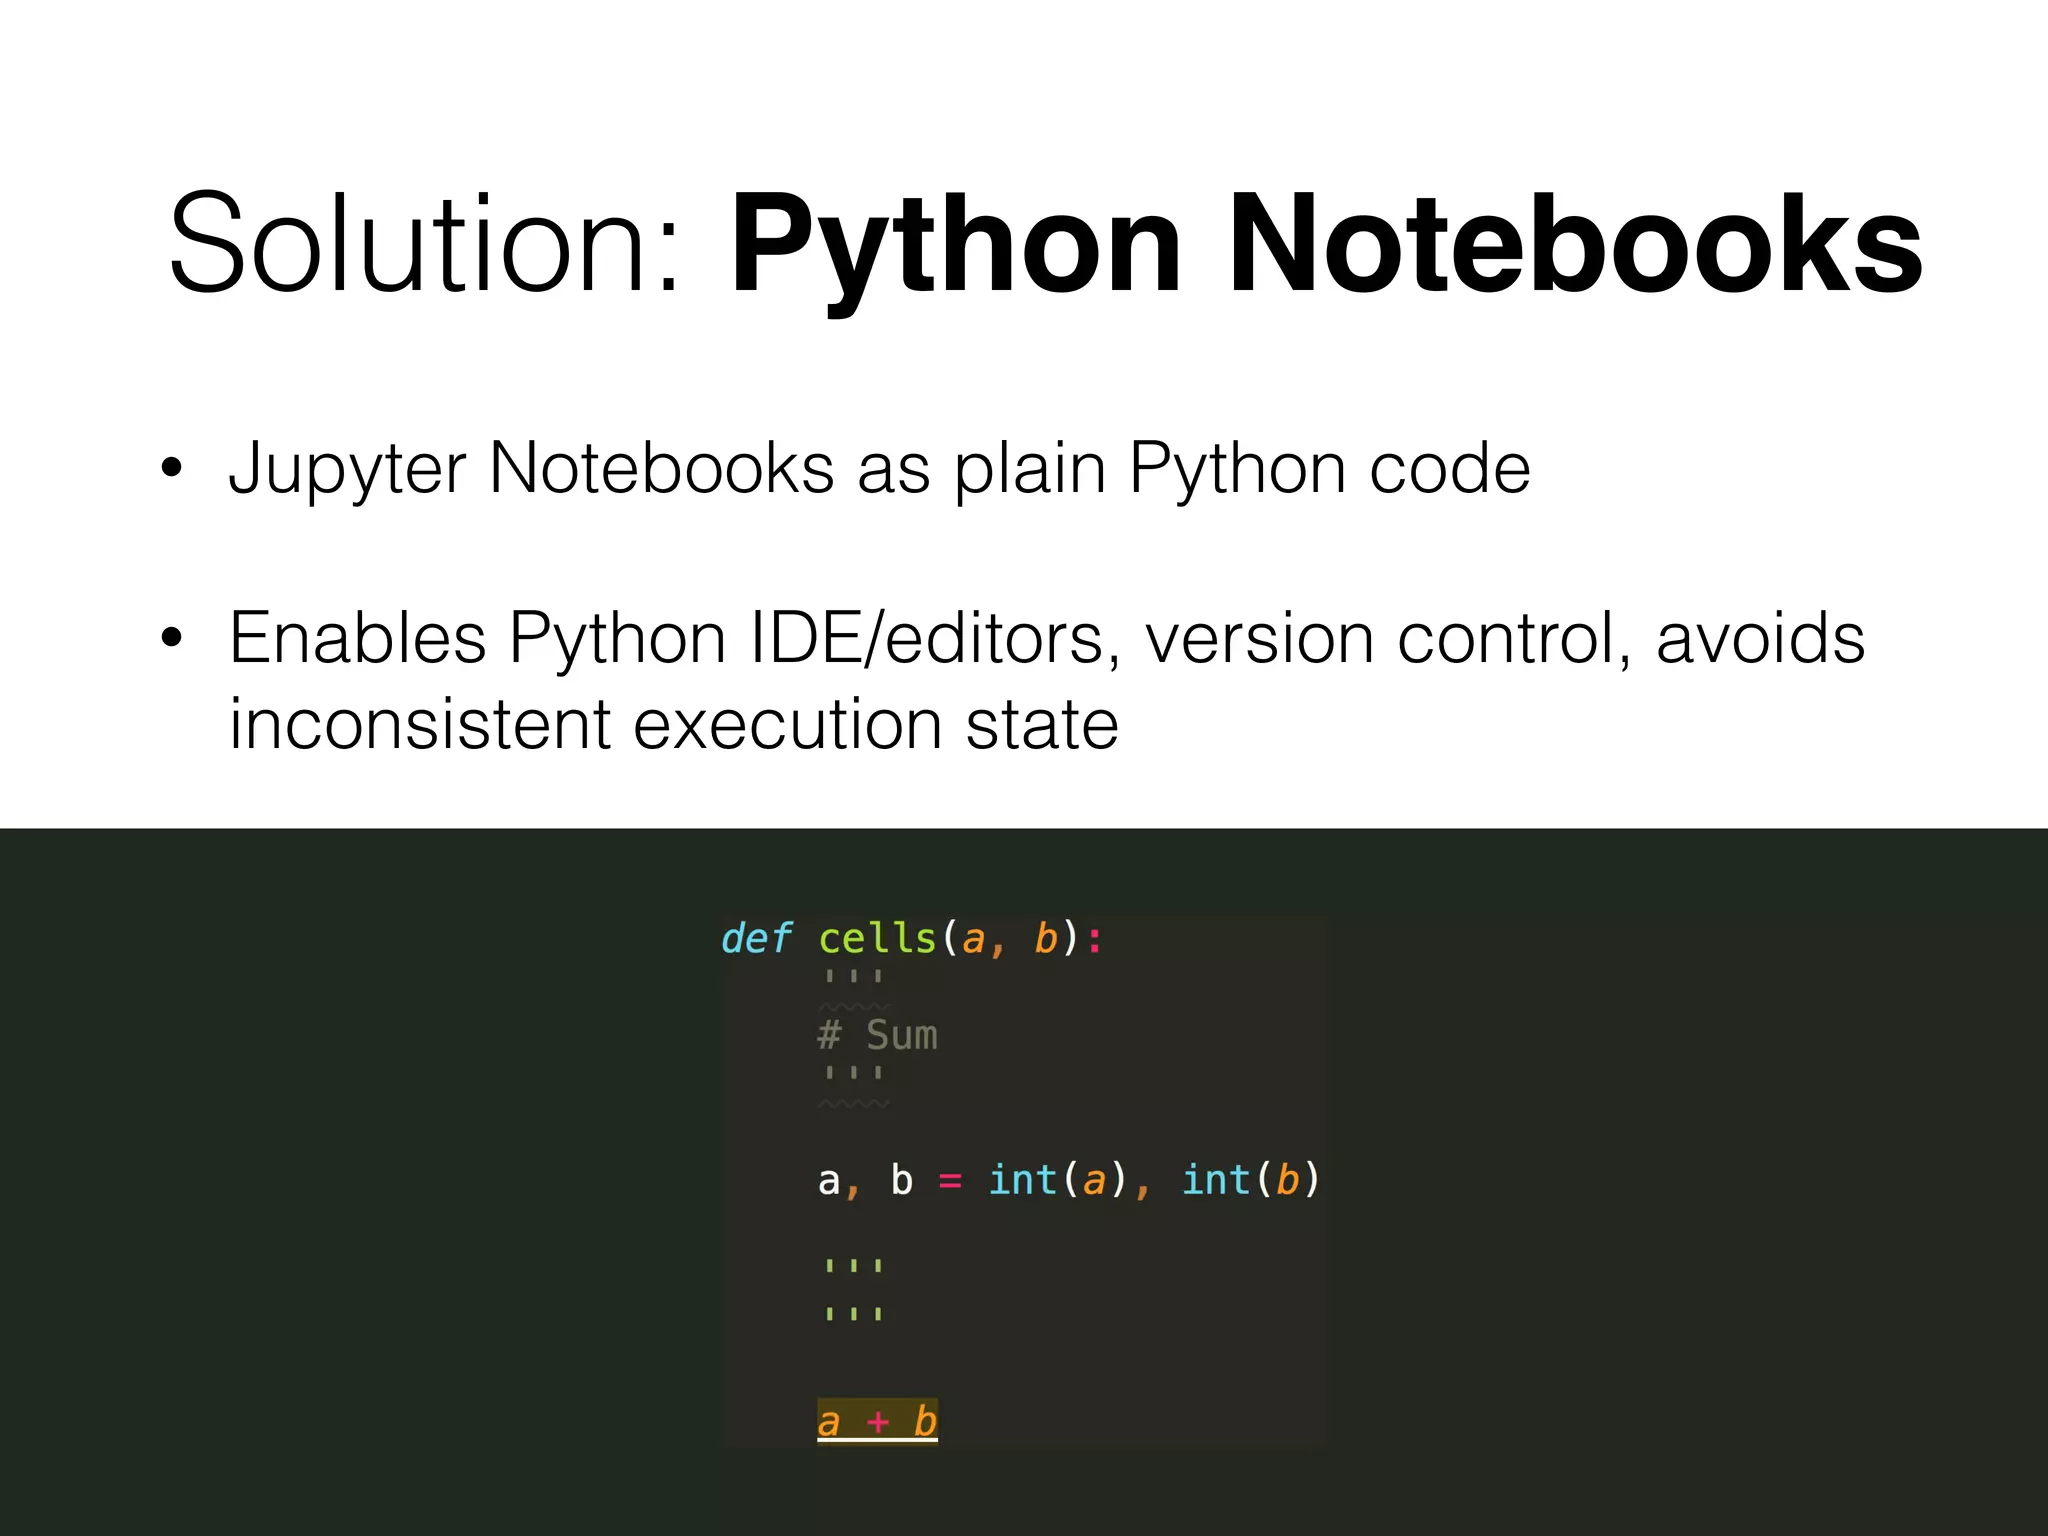Screen dimensions: 2048x1536
Task: Click the highlighted 'a + b' expression
Action: (877, 1421)
